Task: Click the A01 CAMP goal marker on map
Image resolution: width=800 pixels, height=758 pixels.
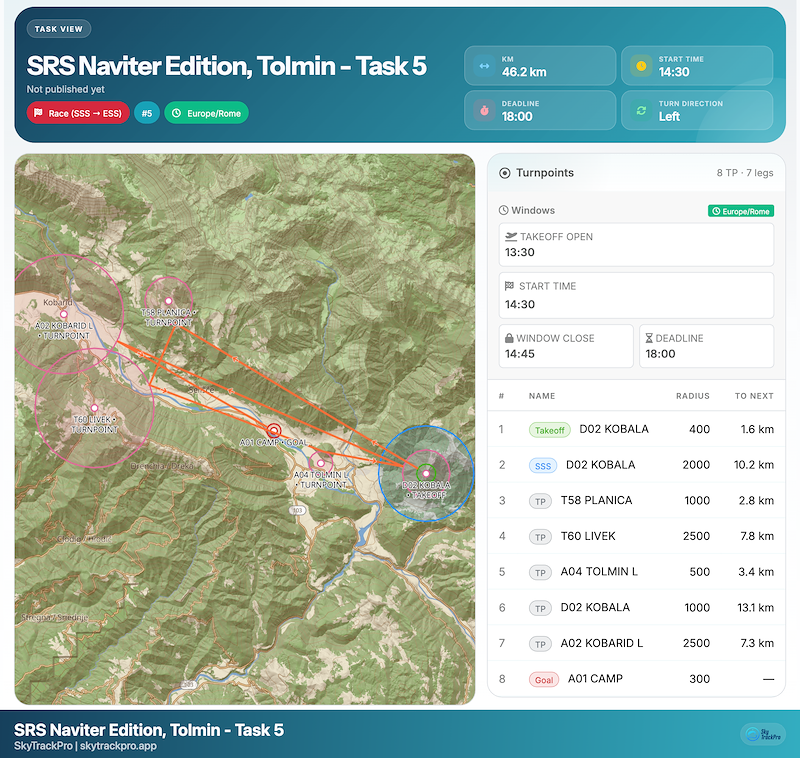Action: (x=274, y=431)
